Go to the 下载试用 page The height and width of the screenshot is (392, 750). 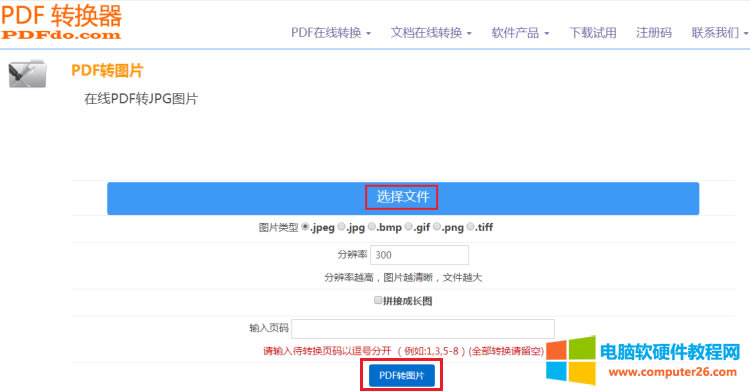click(x=593, y=33)
